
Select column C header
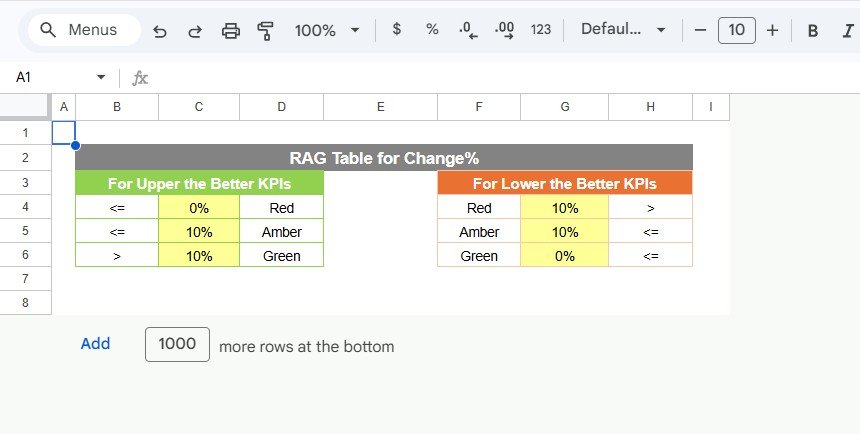(x=199, y=107)
